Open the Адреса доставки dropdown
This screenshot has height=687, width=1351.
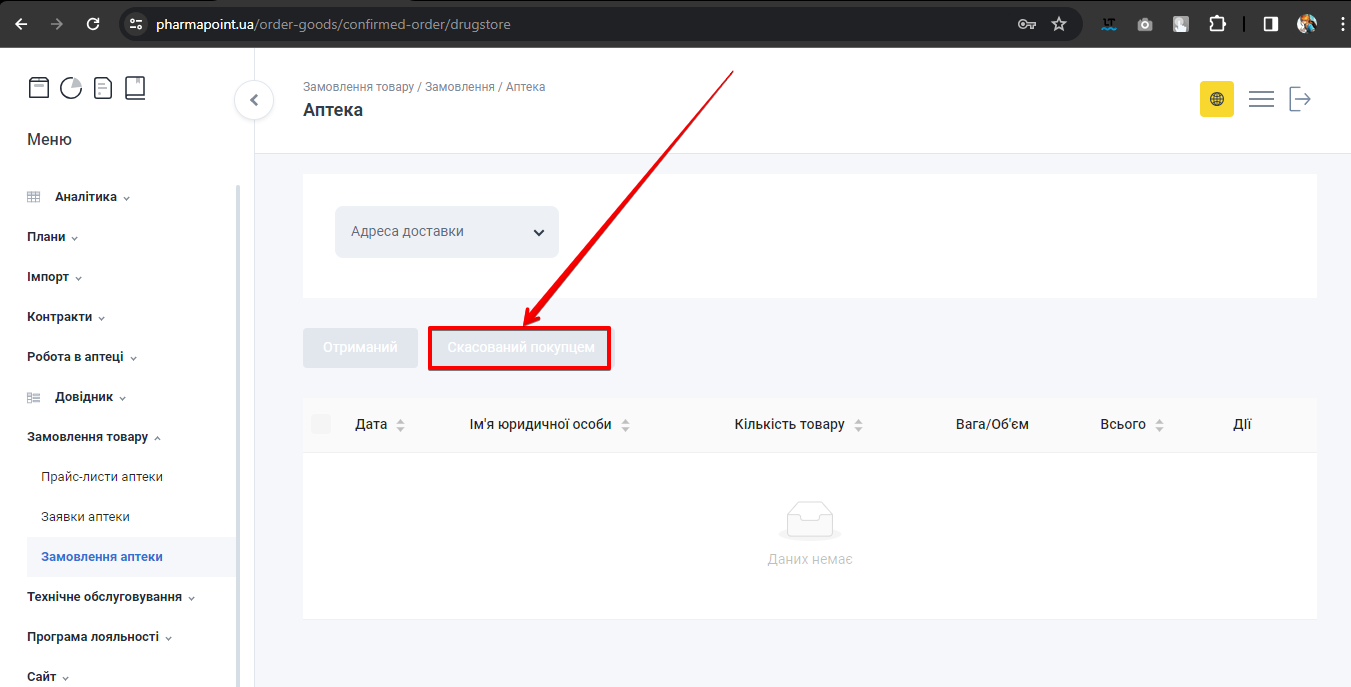coord(447,232)
